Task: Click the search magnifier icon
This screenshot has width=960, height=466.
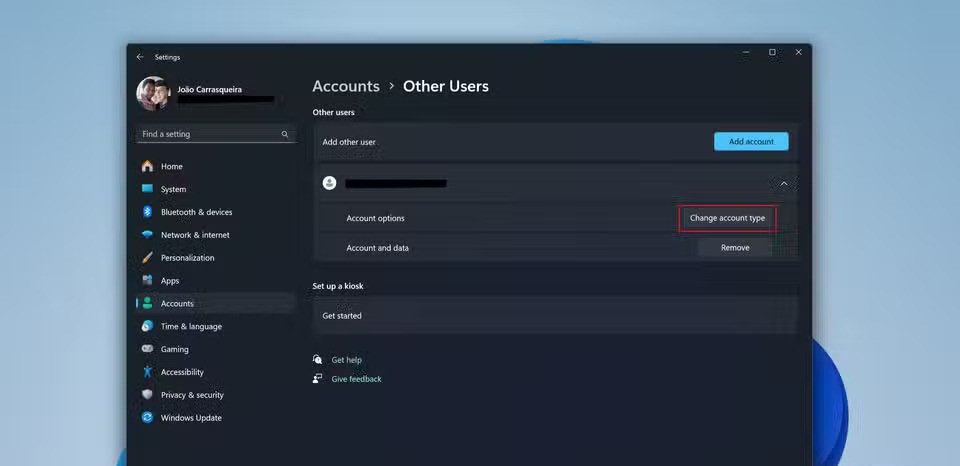Action: coord(285,134)
